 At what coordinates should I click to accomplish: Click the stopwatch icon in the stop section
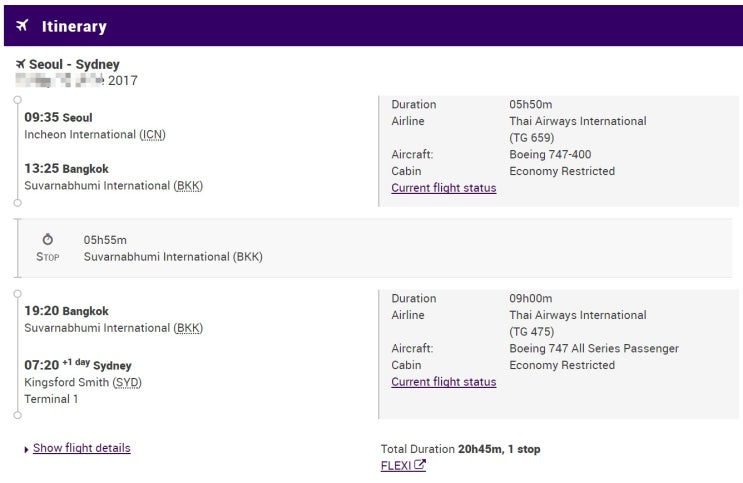coord(47,240)
